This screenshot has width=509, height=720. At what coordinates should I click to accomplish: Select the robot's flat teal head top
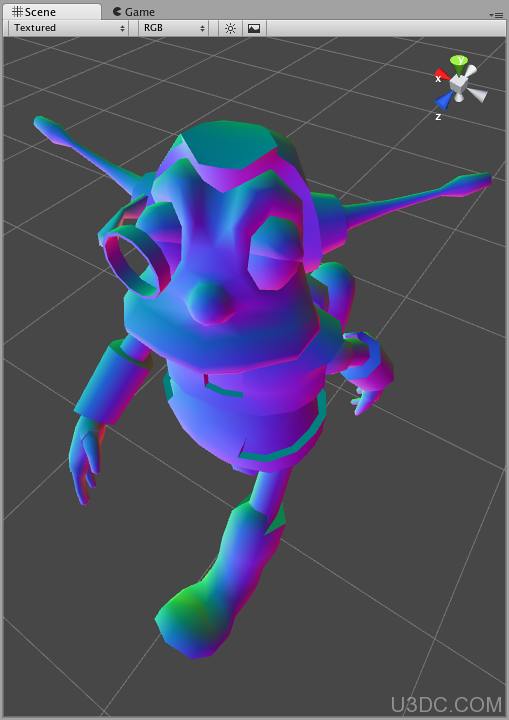click(228, 146)
